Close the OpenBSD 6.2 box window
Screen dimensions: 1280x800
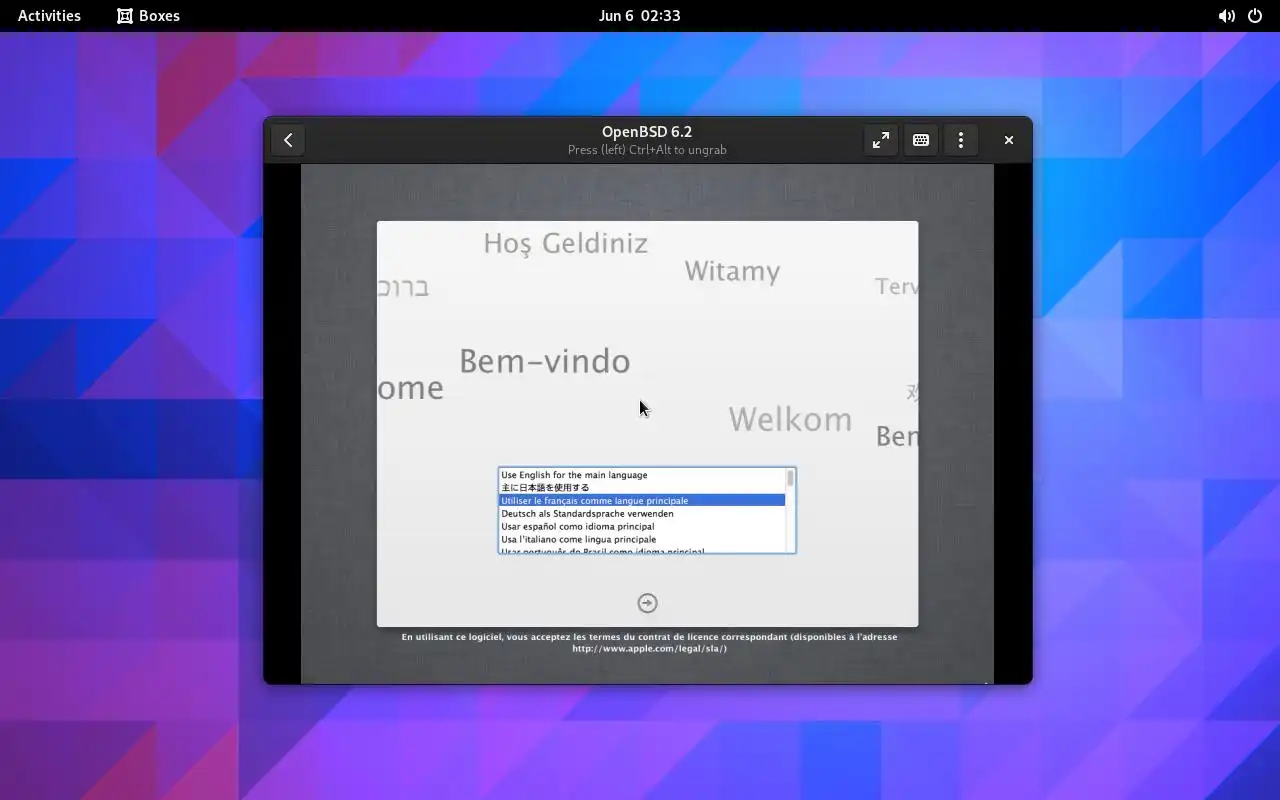point(1009,140)
